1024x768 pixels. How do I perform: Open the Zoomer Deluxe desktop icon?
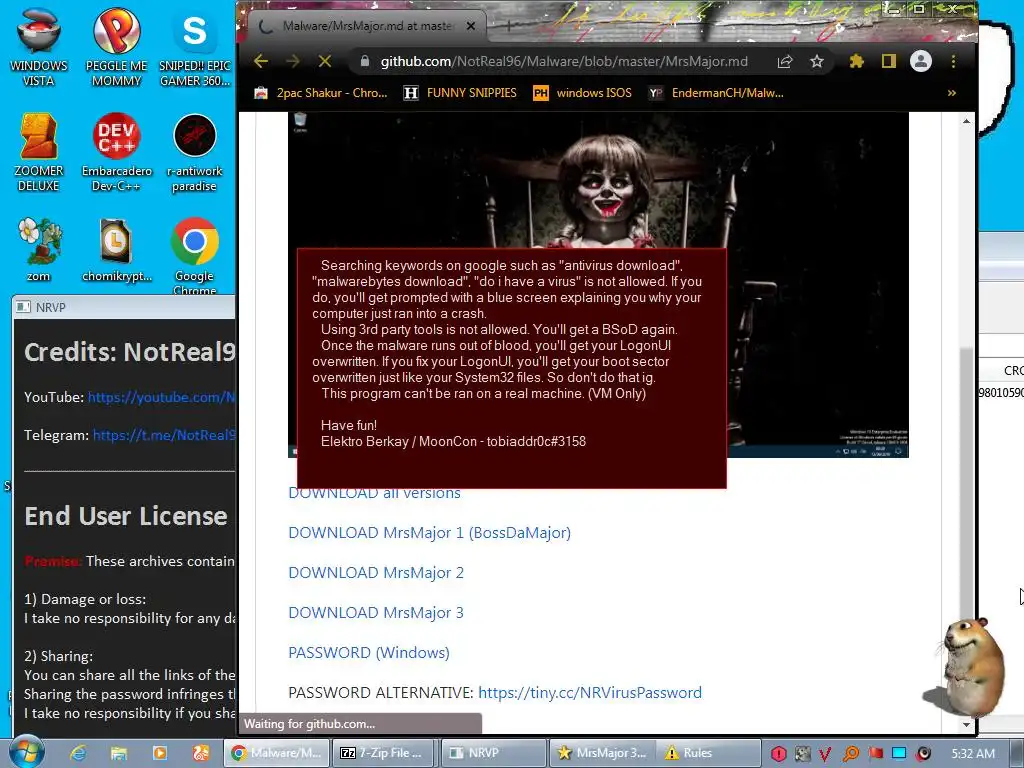coord(39,152)
